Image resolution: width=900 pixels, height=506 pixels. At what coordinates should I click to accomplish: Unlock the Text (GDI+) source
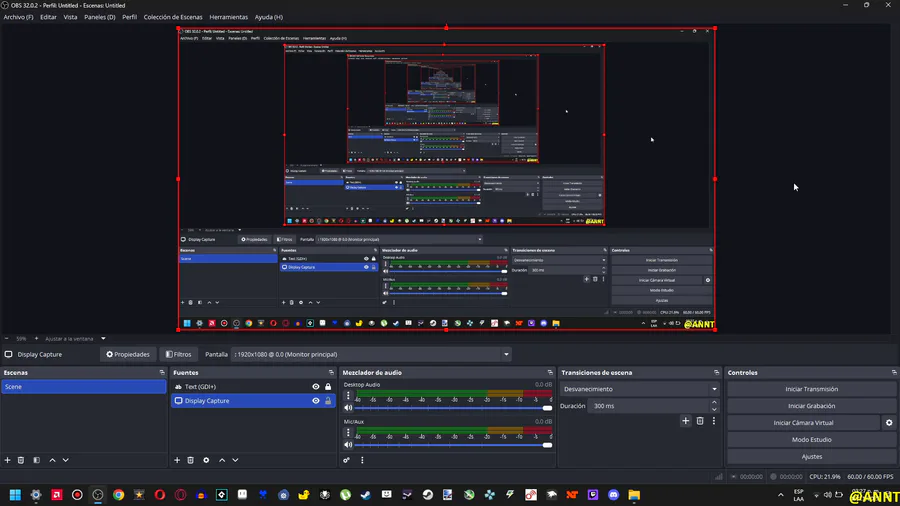click(328, 387)
